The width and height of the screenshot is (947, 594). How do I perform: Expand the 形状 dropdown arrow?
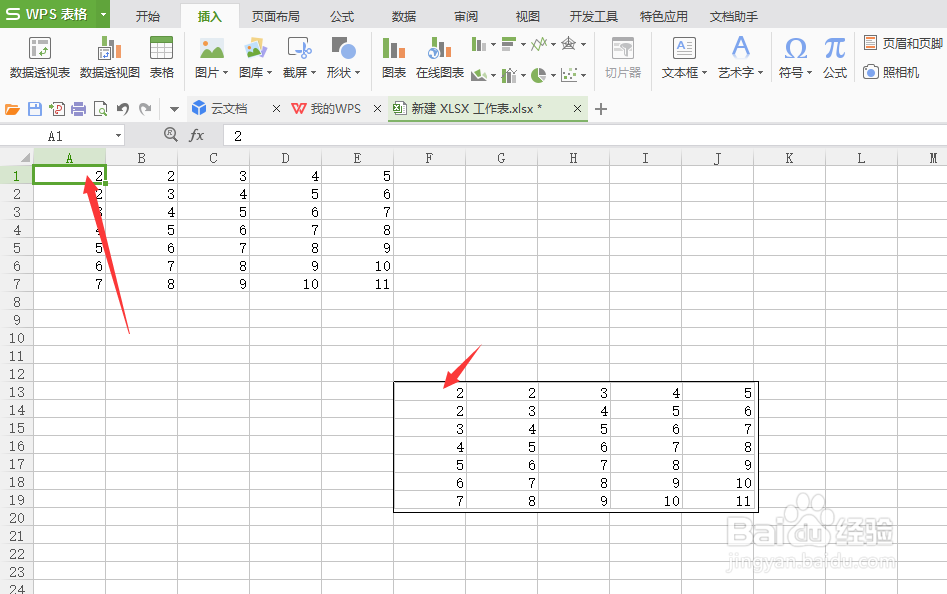pos(358,73)
